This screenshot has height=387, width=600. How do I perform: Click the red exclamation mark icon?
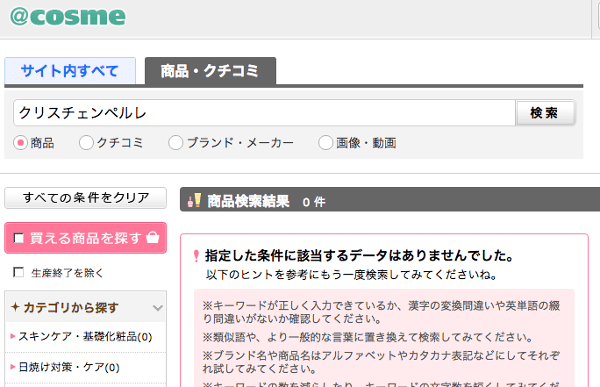[x=196, y=256]
